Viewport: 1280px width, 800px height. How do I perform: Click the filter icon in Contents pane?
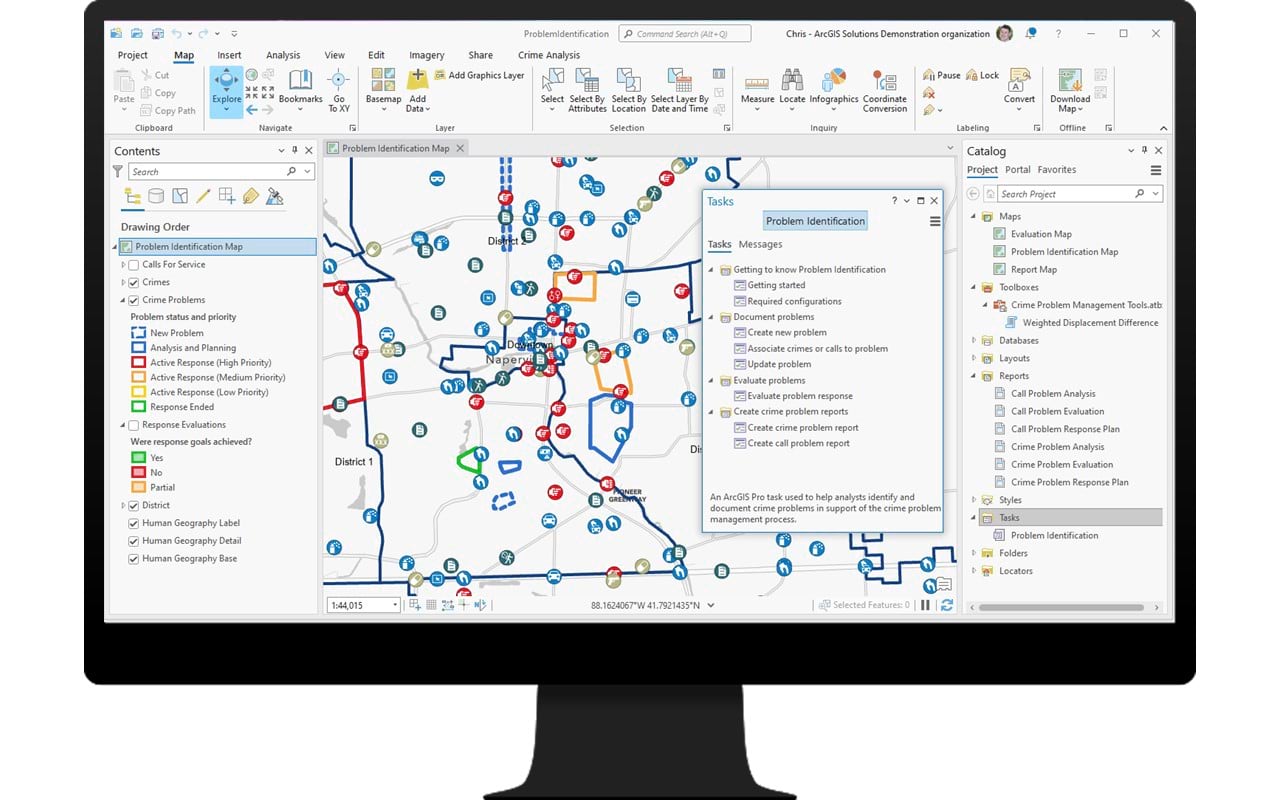[118, 171]
